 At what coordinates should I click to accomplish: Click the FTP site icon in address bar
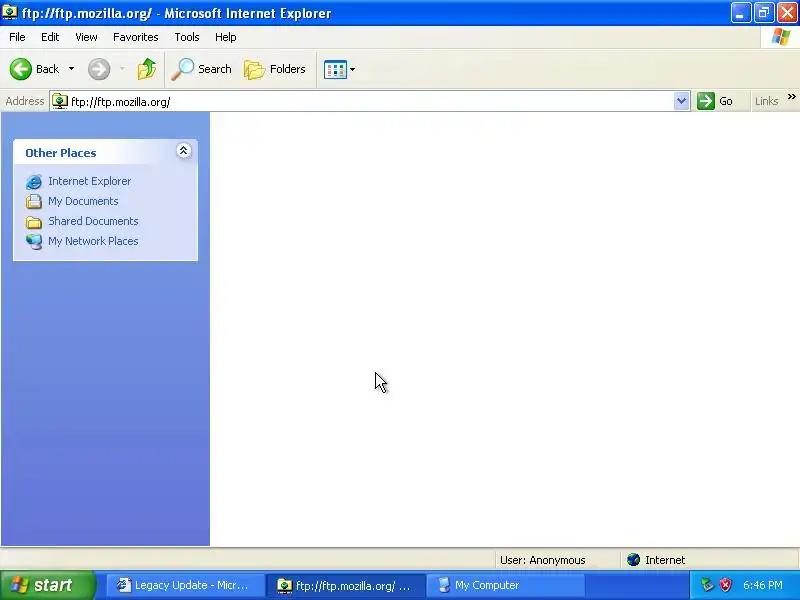[60, 102]
